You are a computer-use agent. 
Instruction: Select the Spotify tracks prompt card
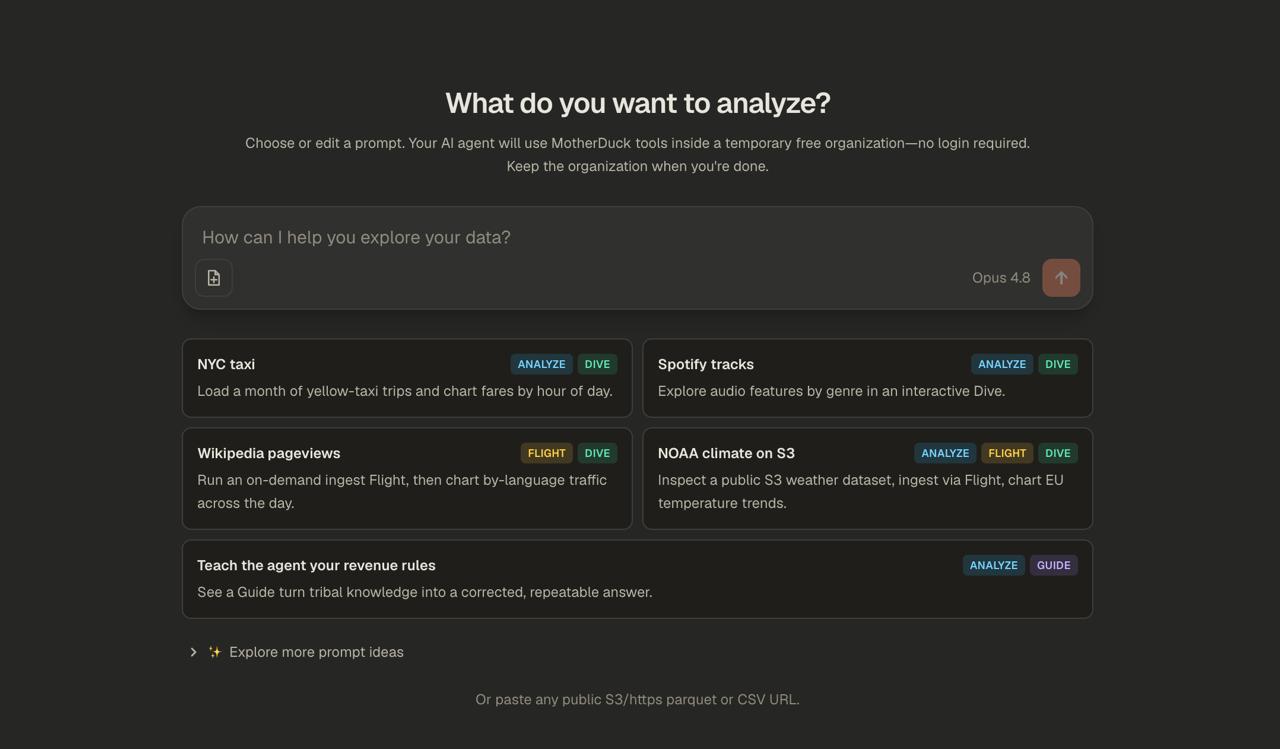867,378
